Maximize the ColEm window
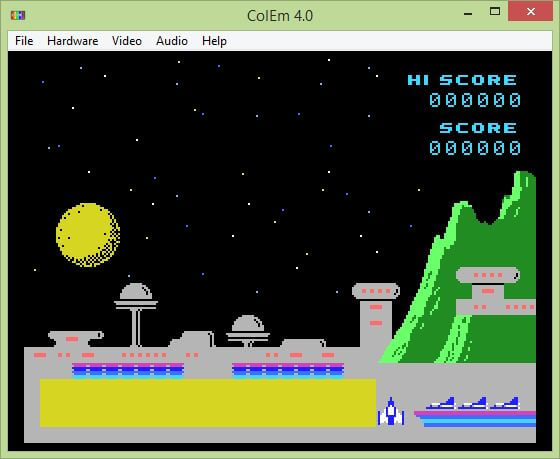The width and height of the screenshot is (560, 459). (x=495, y=12)
